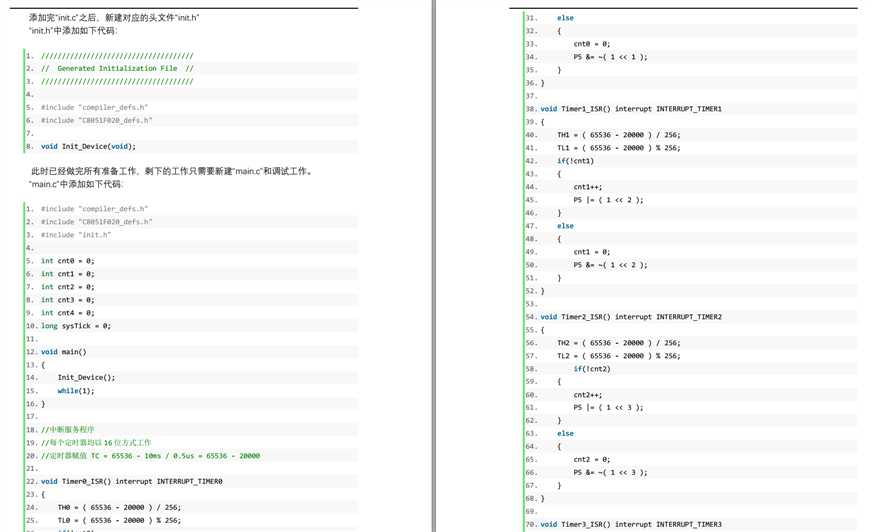
Task: Click "void Timer0_ISR() interrupt INTERRUPT_TIMER0"
Action: 132,482
